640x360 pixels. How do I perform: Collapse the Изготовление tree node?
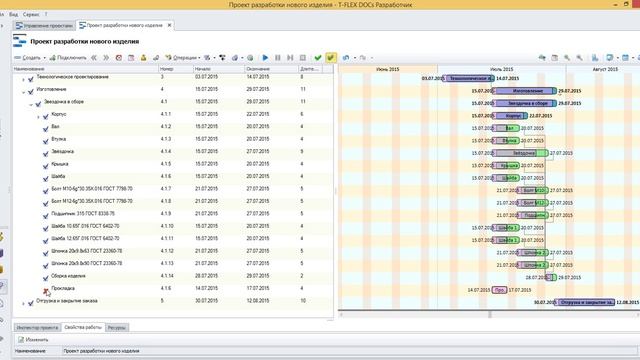[x=23, y=92]
